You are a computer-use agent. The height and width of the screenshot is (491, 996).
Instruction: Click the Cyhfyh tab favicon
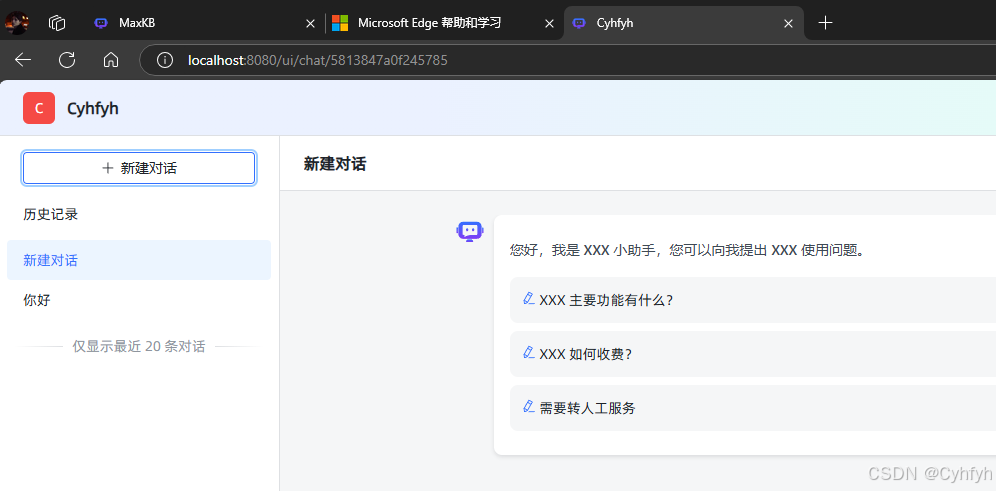tap(579, 24)
